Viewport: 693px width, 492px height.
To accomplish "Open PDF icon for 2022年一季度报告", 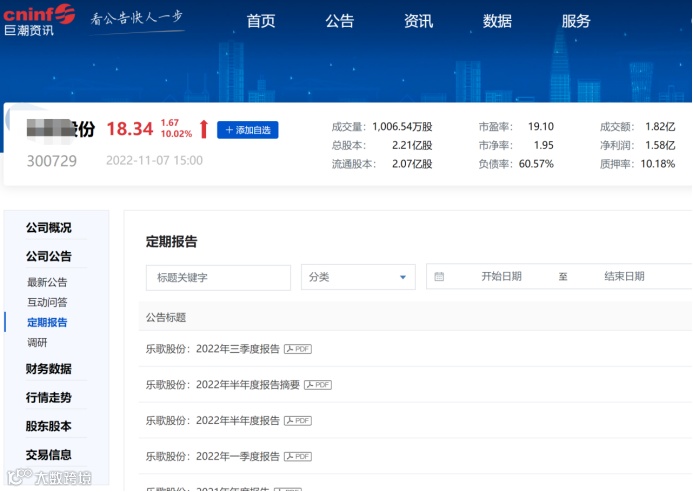I will (x=298, y=457).
